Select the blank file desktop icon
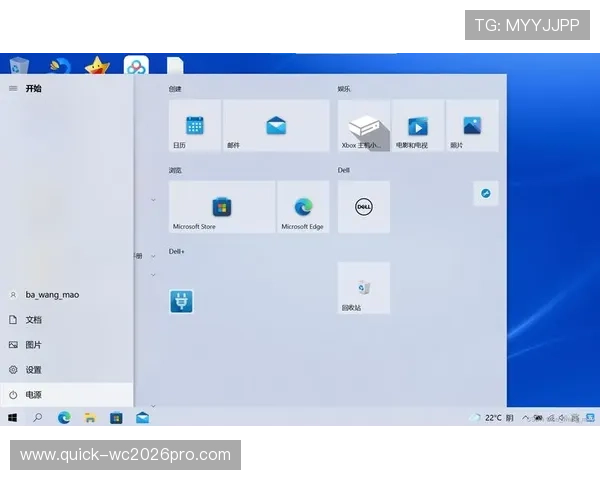 175,65
